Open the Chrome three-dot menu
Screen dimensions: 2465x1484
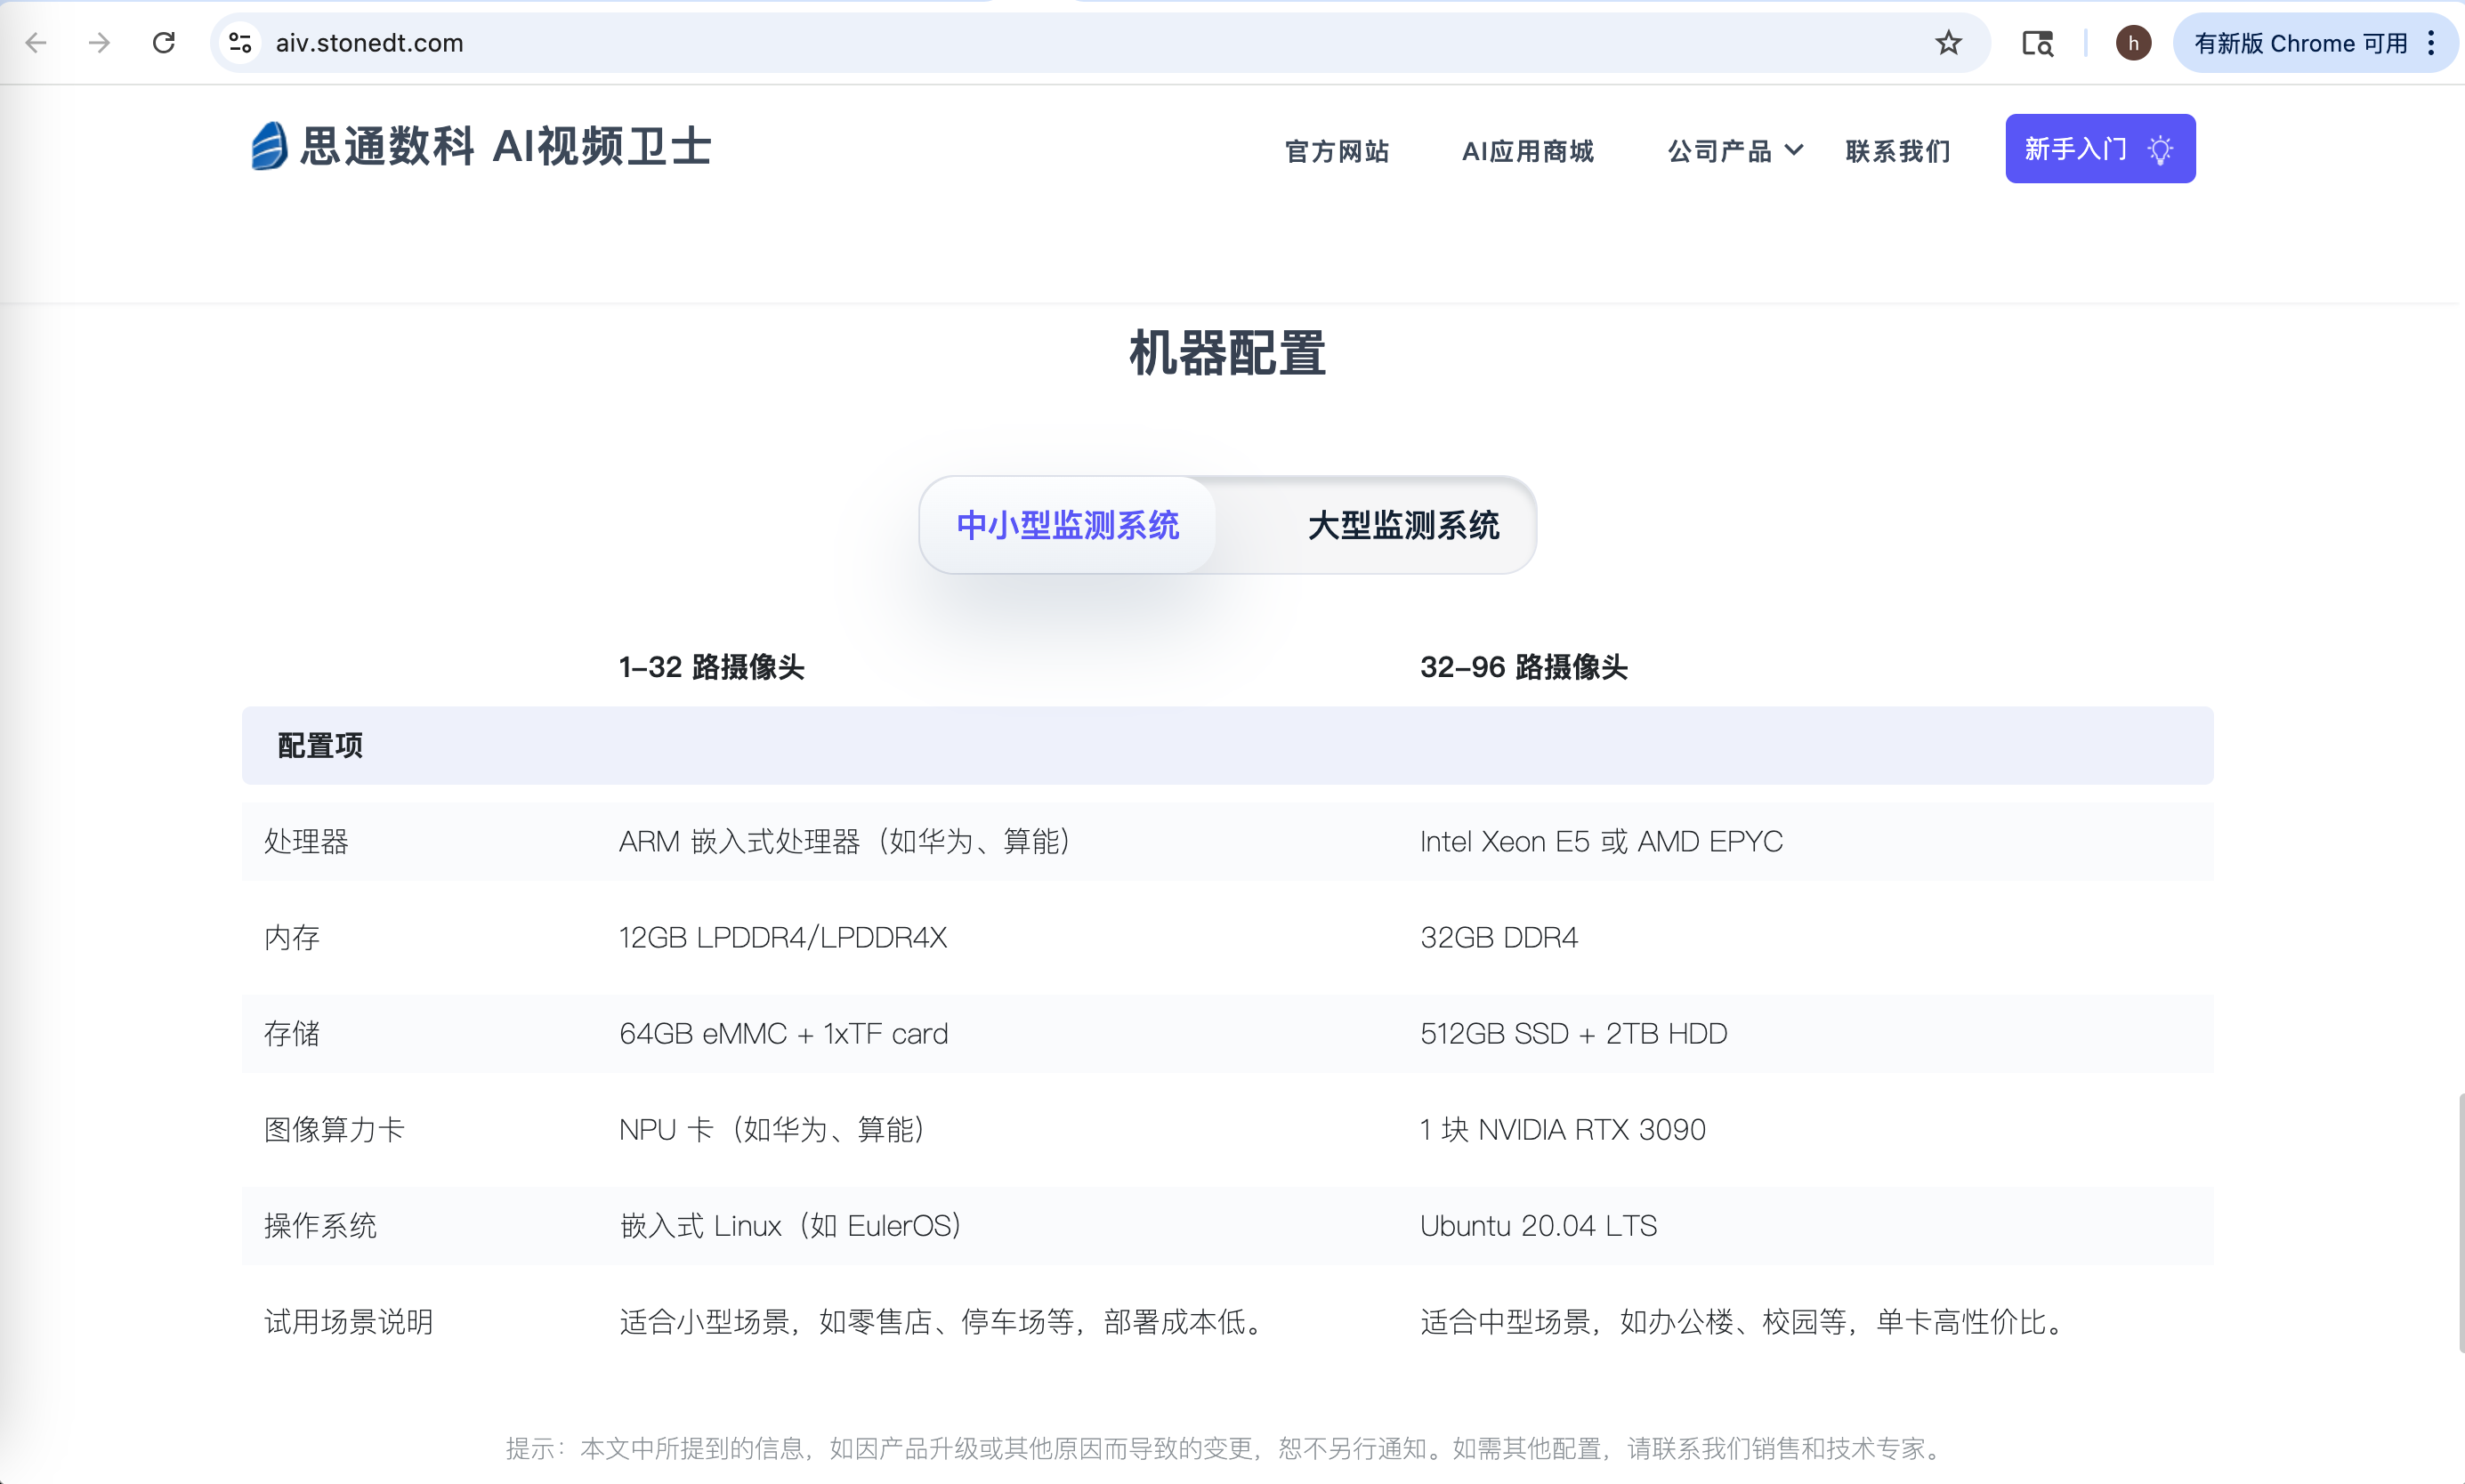[2431, 43]
